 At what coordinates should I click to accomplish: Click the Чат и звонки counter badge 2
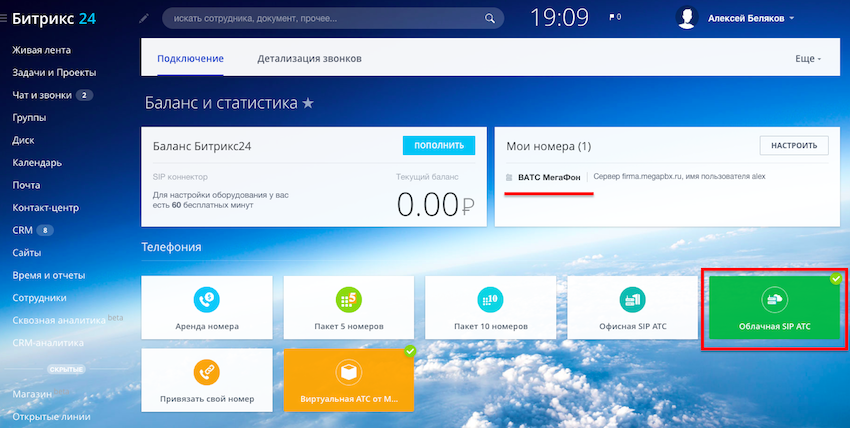pos(84,95)
